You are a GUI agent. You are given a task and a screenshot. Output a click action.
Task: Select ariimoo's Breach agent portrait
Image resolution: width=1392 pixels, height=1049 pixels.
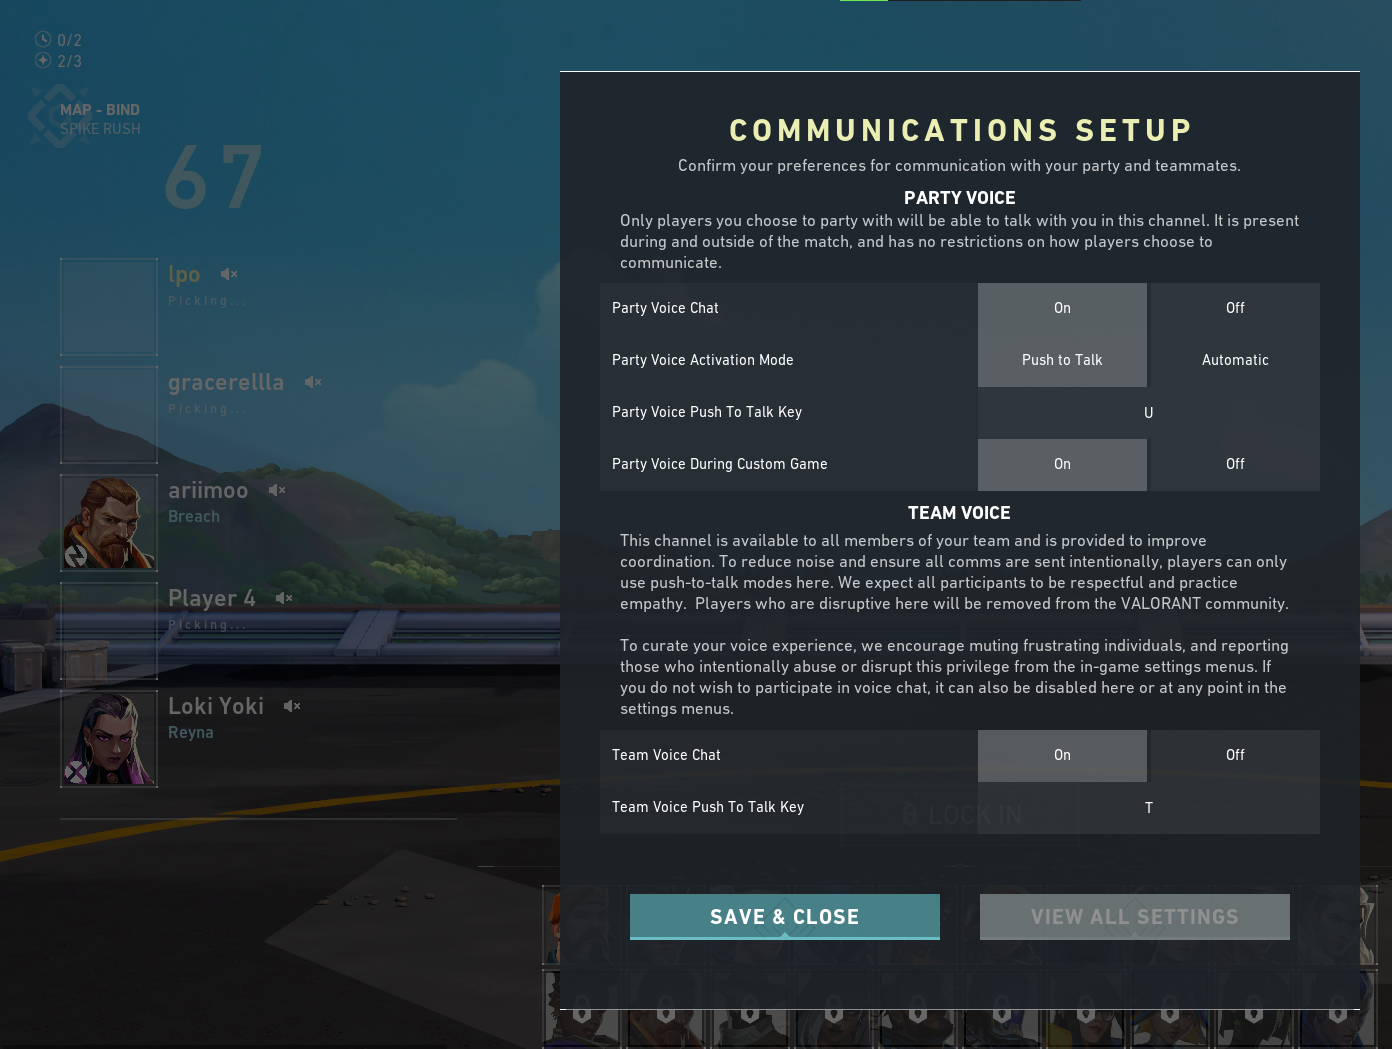(109, 523)
